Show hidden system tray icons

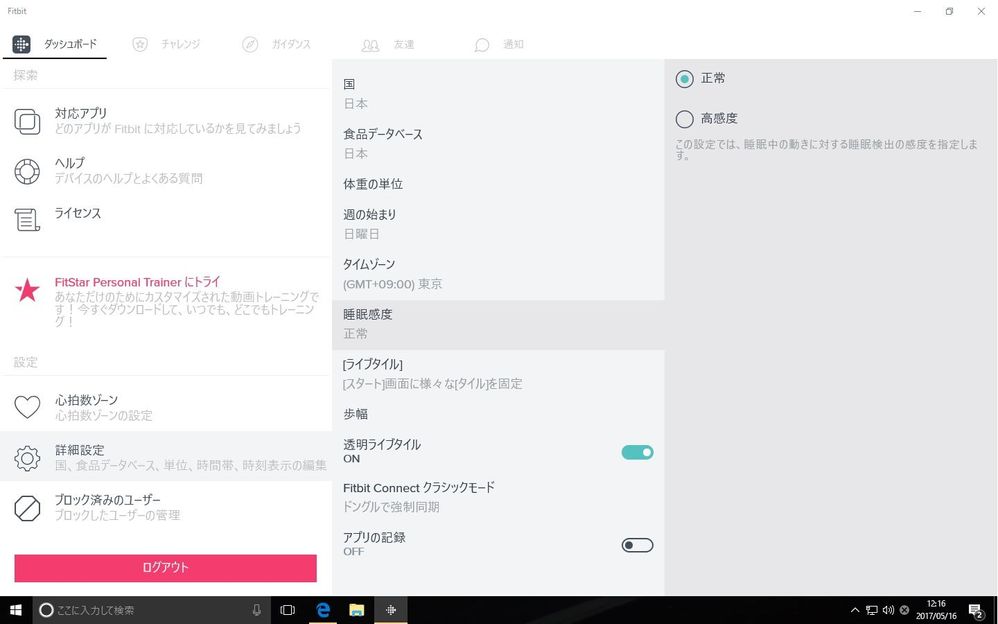(855, 610)
